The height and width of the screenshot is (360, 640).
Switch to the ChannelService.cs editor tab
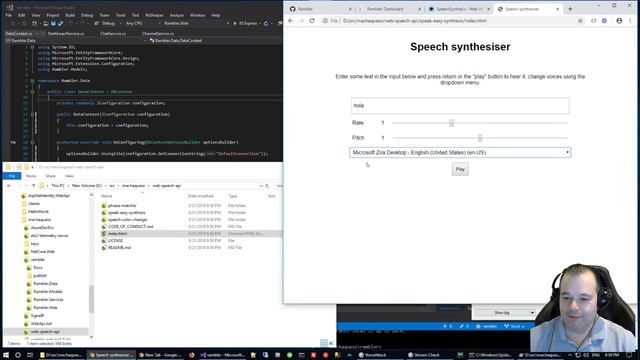click(x=158, y=33)
